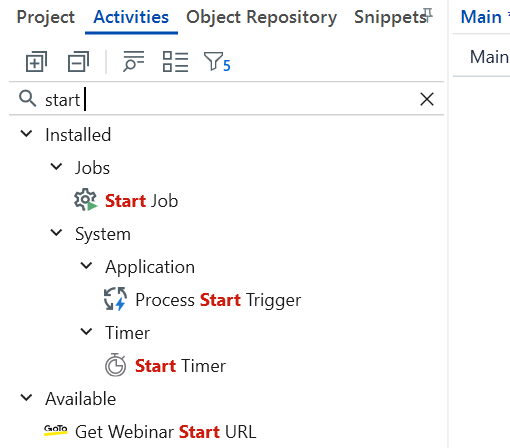Click the Expand All icon
The width and height of the screenshot is (510, 448).
point(36,61)
